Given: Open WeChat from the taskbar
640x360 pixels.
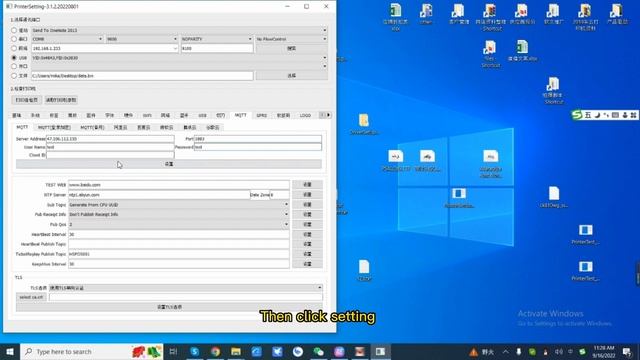Looking at the screenshot, I should point(318,351).
